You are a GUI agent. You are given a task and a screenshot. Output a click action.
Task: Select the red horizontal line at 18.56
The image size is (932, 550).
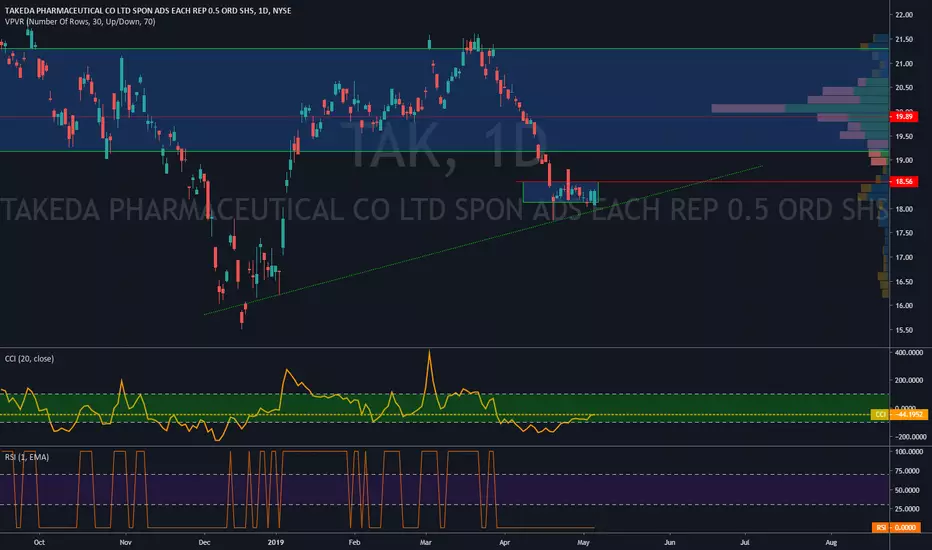[x=701, y=181]
